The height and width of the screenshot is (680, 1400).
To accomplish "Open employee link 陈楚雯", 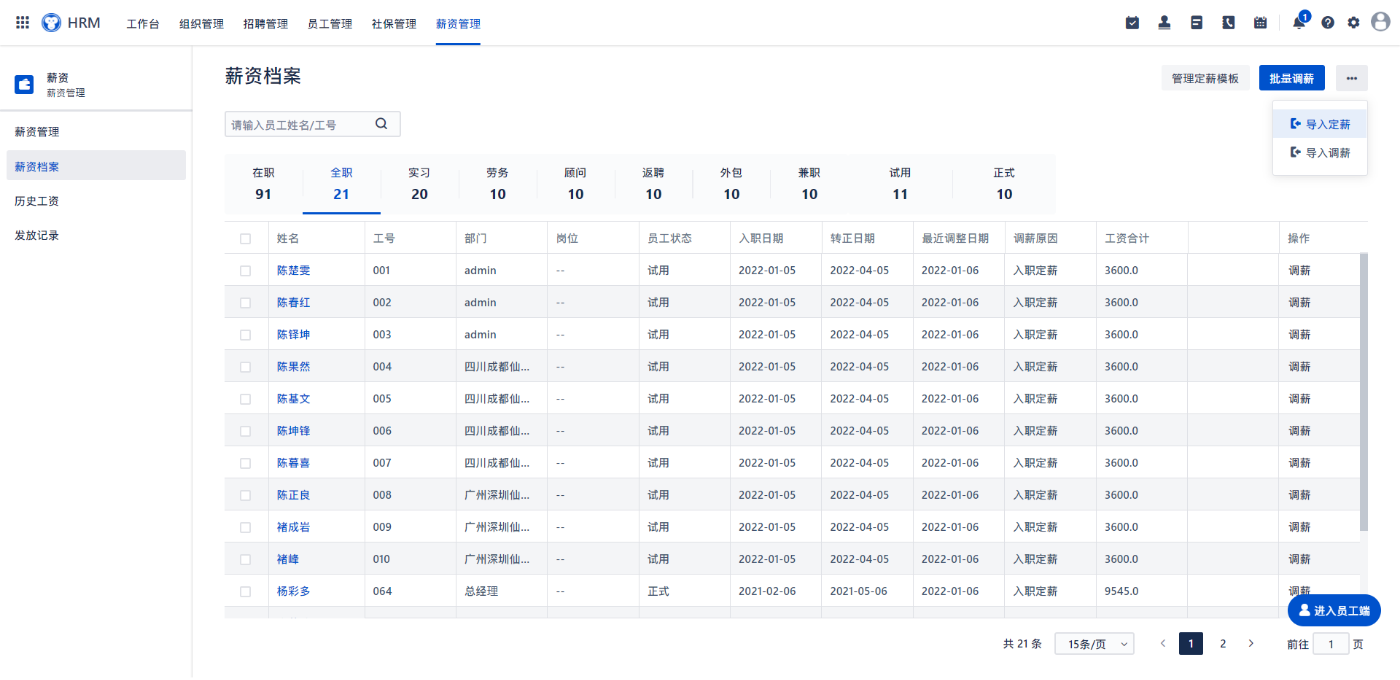I will [x=294, y=271].
